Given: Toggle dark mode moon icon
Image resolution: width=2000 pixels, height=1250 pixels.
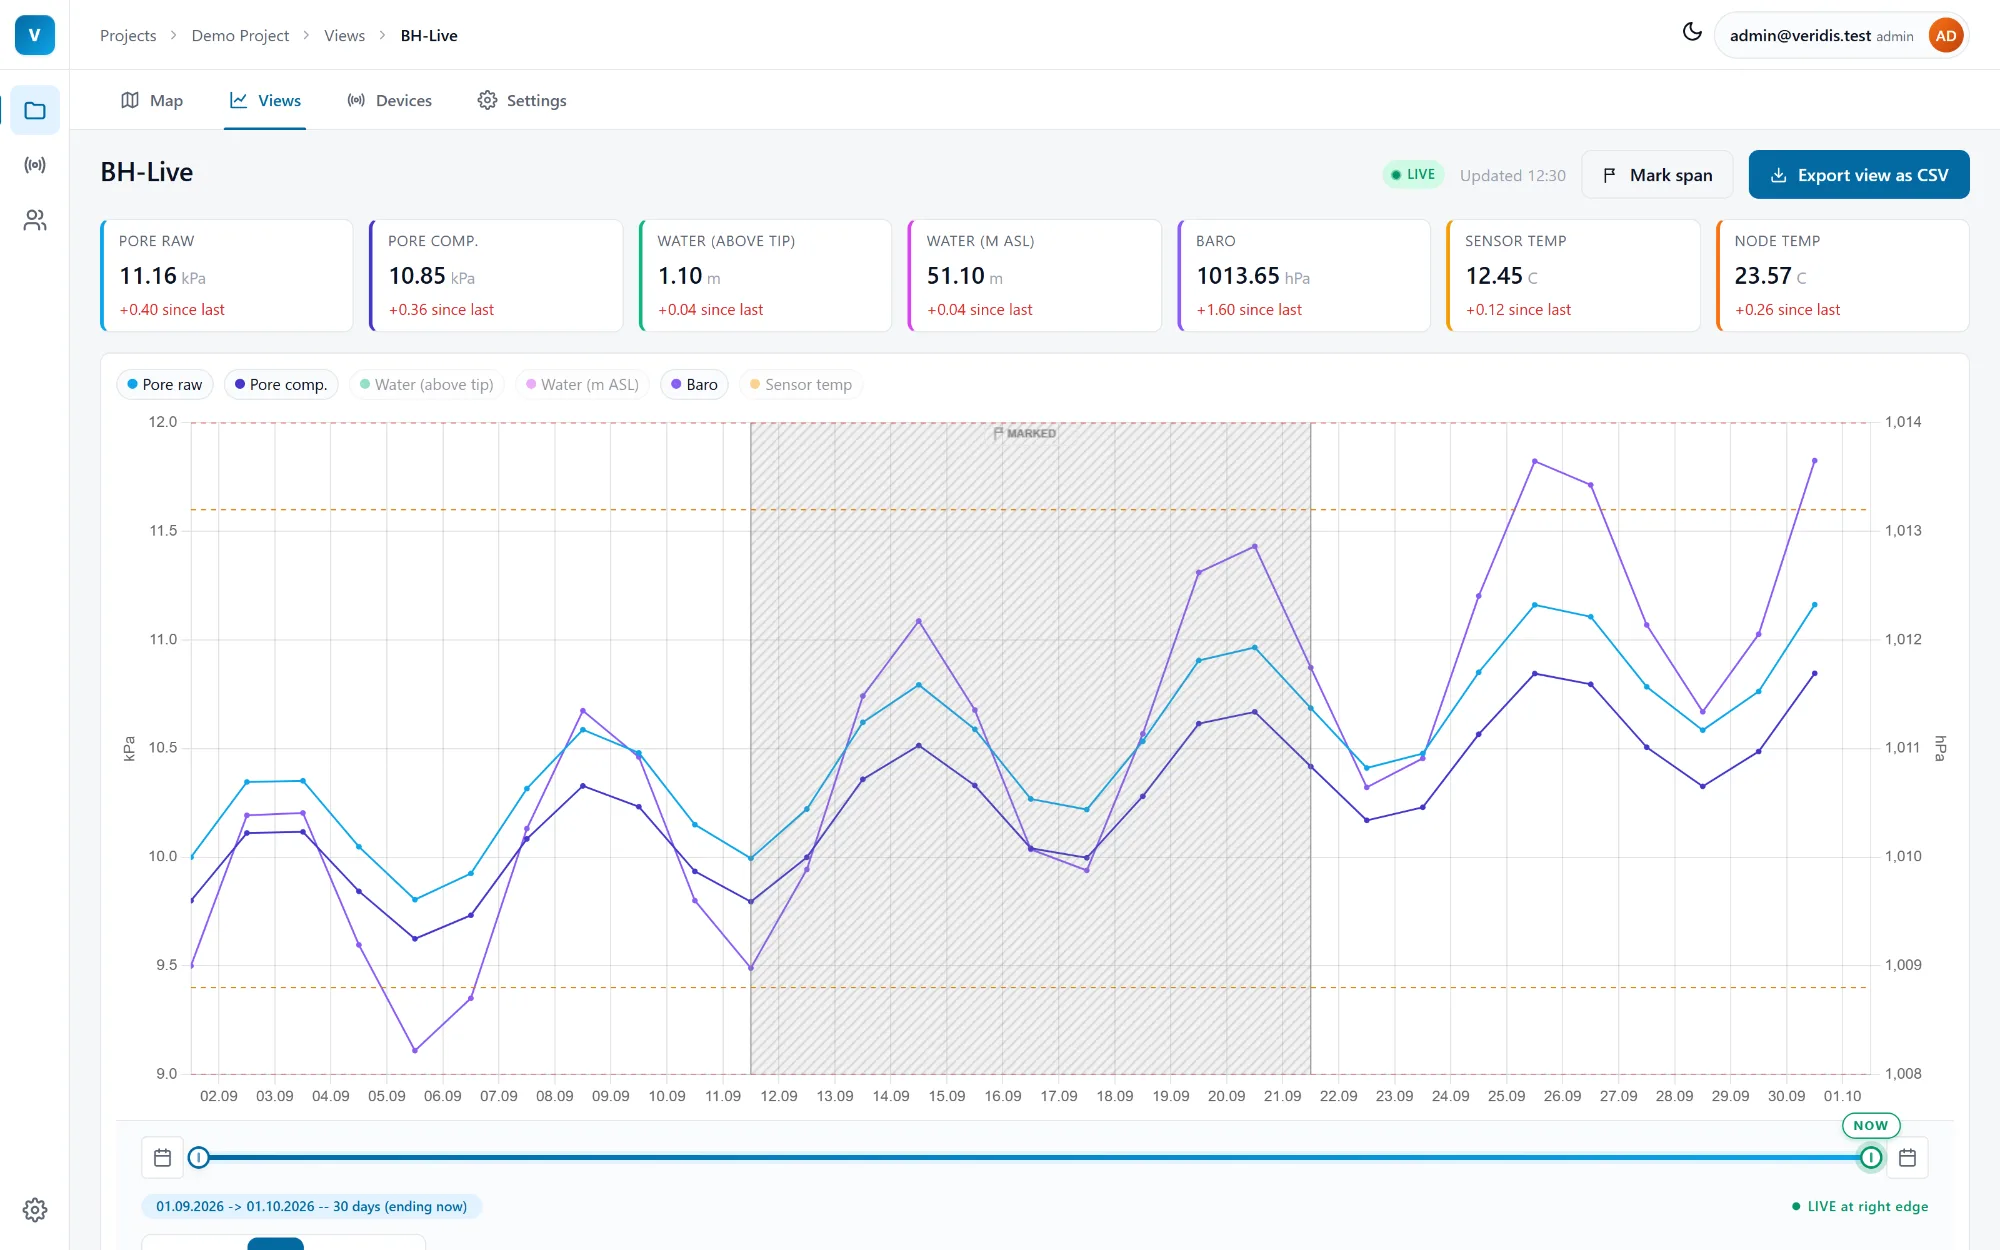Looking at the screenshot, I should coord(1692,32).
